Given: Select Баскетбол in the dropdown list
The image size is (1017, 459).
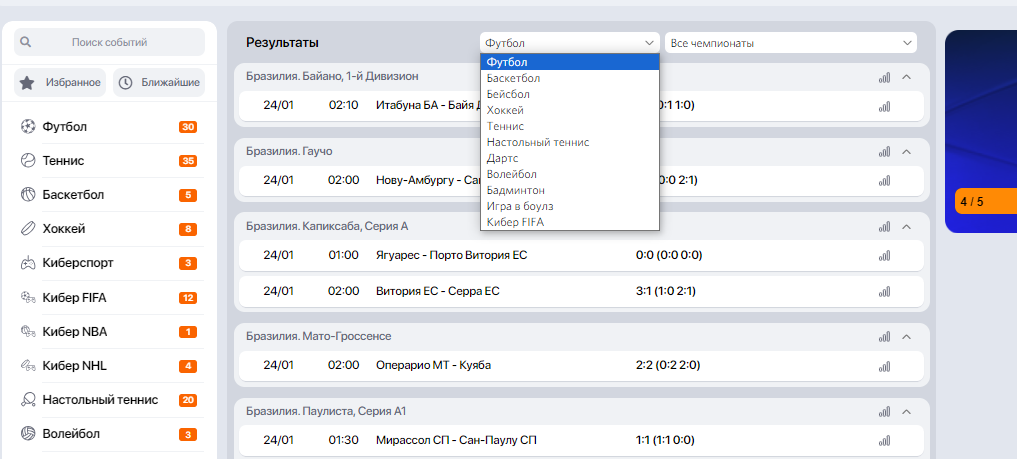Looking at the screenshot, I should tap(569, 78).
